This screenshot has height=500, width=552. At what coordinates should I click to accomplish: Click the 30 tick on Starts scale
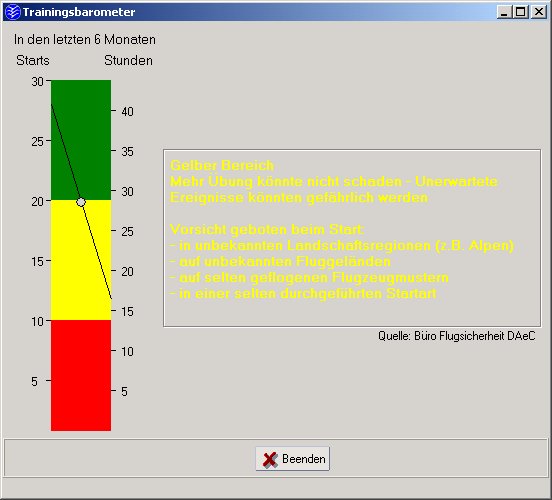38,82
